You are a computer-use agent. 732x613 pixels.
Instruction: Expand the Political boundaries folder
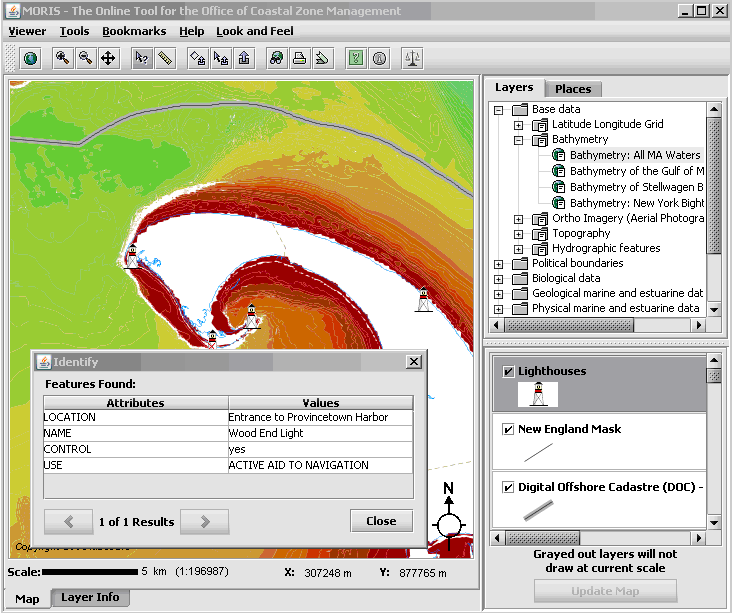[x=498, y=264]
